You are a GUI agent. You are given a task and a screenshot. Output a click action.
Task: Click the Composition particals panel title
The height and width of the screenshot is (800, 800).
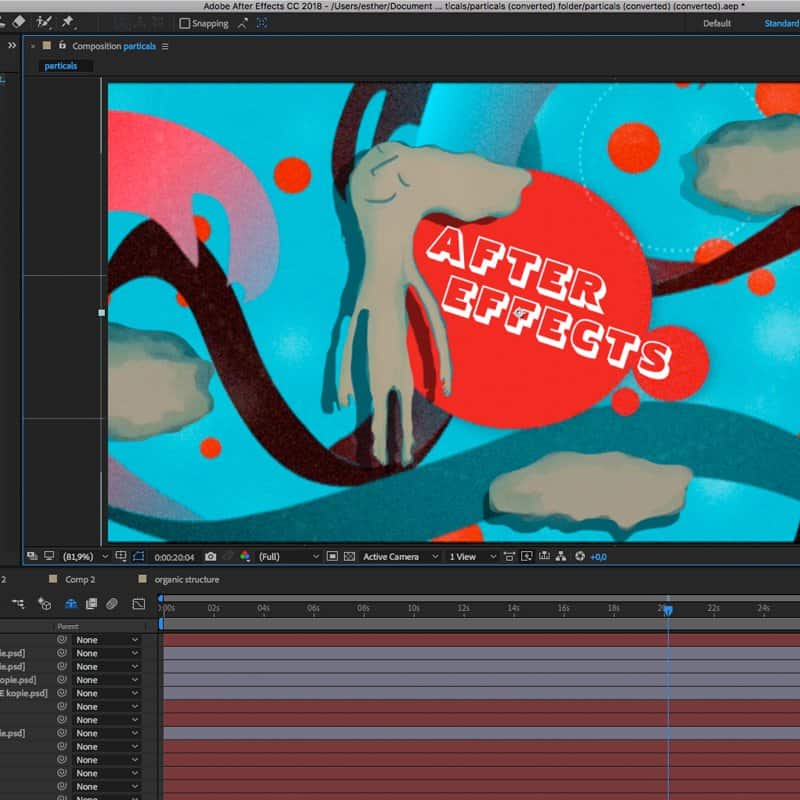click(x=114, y=46)
